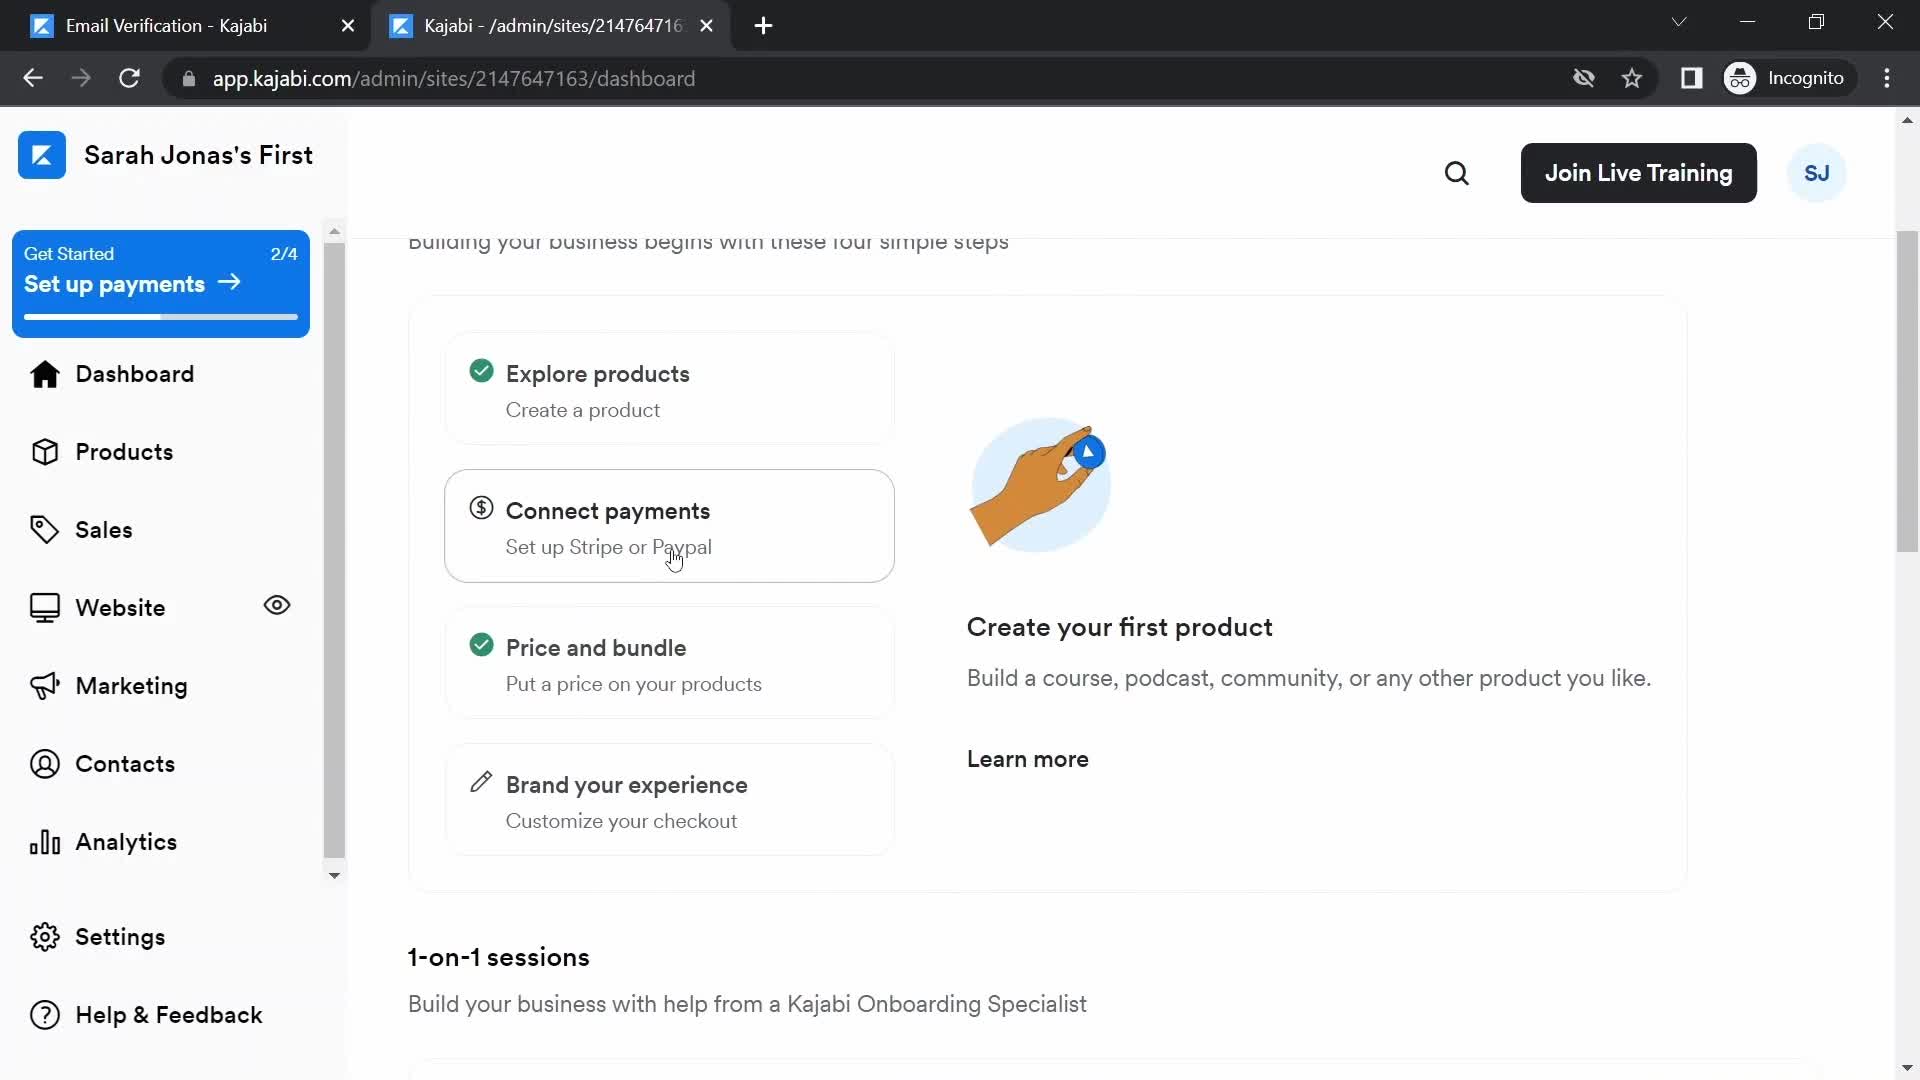
Task: Open the browser side panel icon
Action: pos(1691,78)
